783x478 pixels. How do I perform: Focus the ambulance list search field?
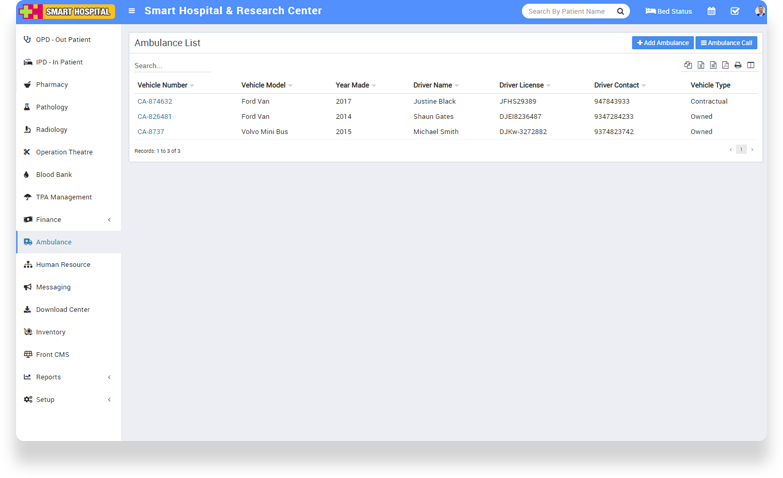172,66
